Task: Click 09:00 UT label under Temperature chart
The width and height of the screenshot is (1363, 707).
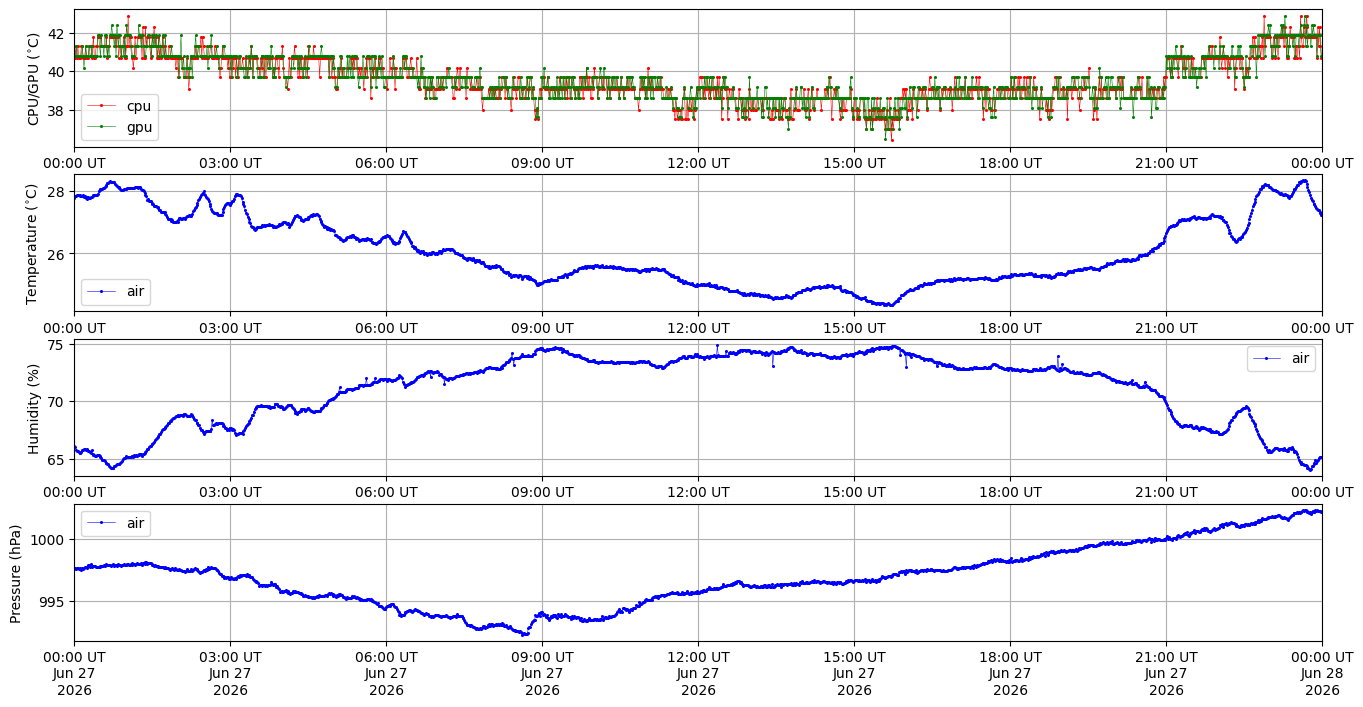Action: coord(542,328)
